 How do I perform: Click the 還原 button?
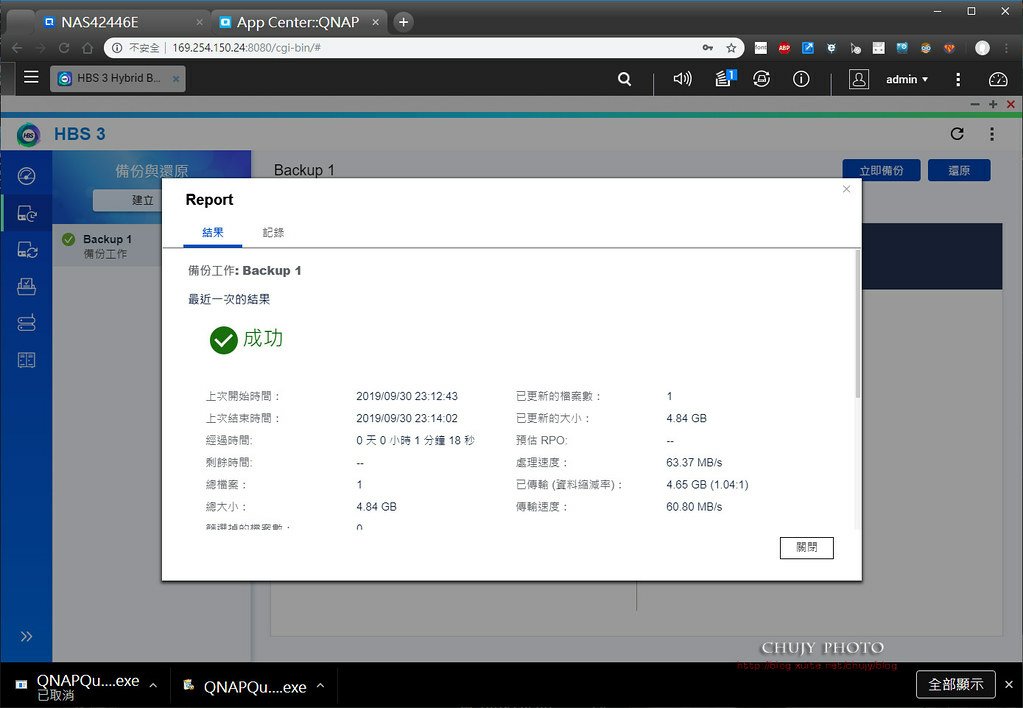click(959, 170)
